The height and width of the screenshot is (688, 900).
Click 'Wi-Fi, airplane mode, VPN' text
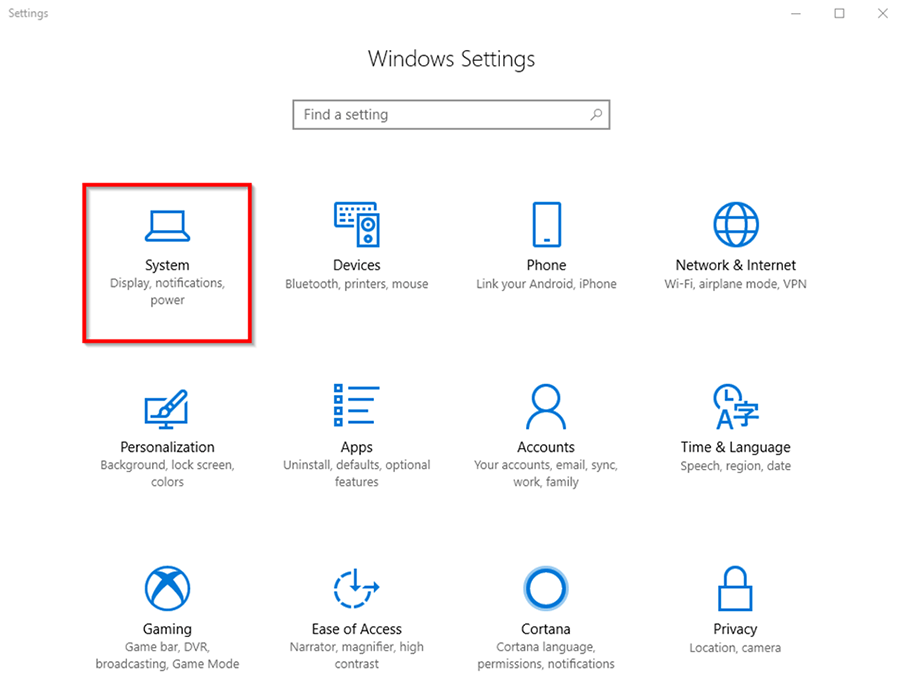[x=735, y=284]
